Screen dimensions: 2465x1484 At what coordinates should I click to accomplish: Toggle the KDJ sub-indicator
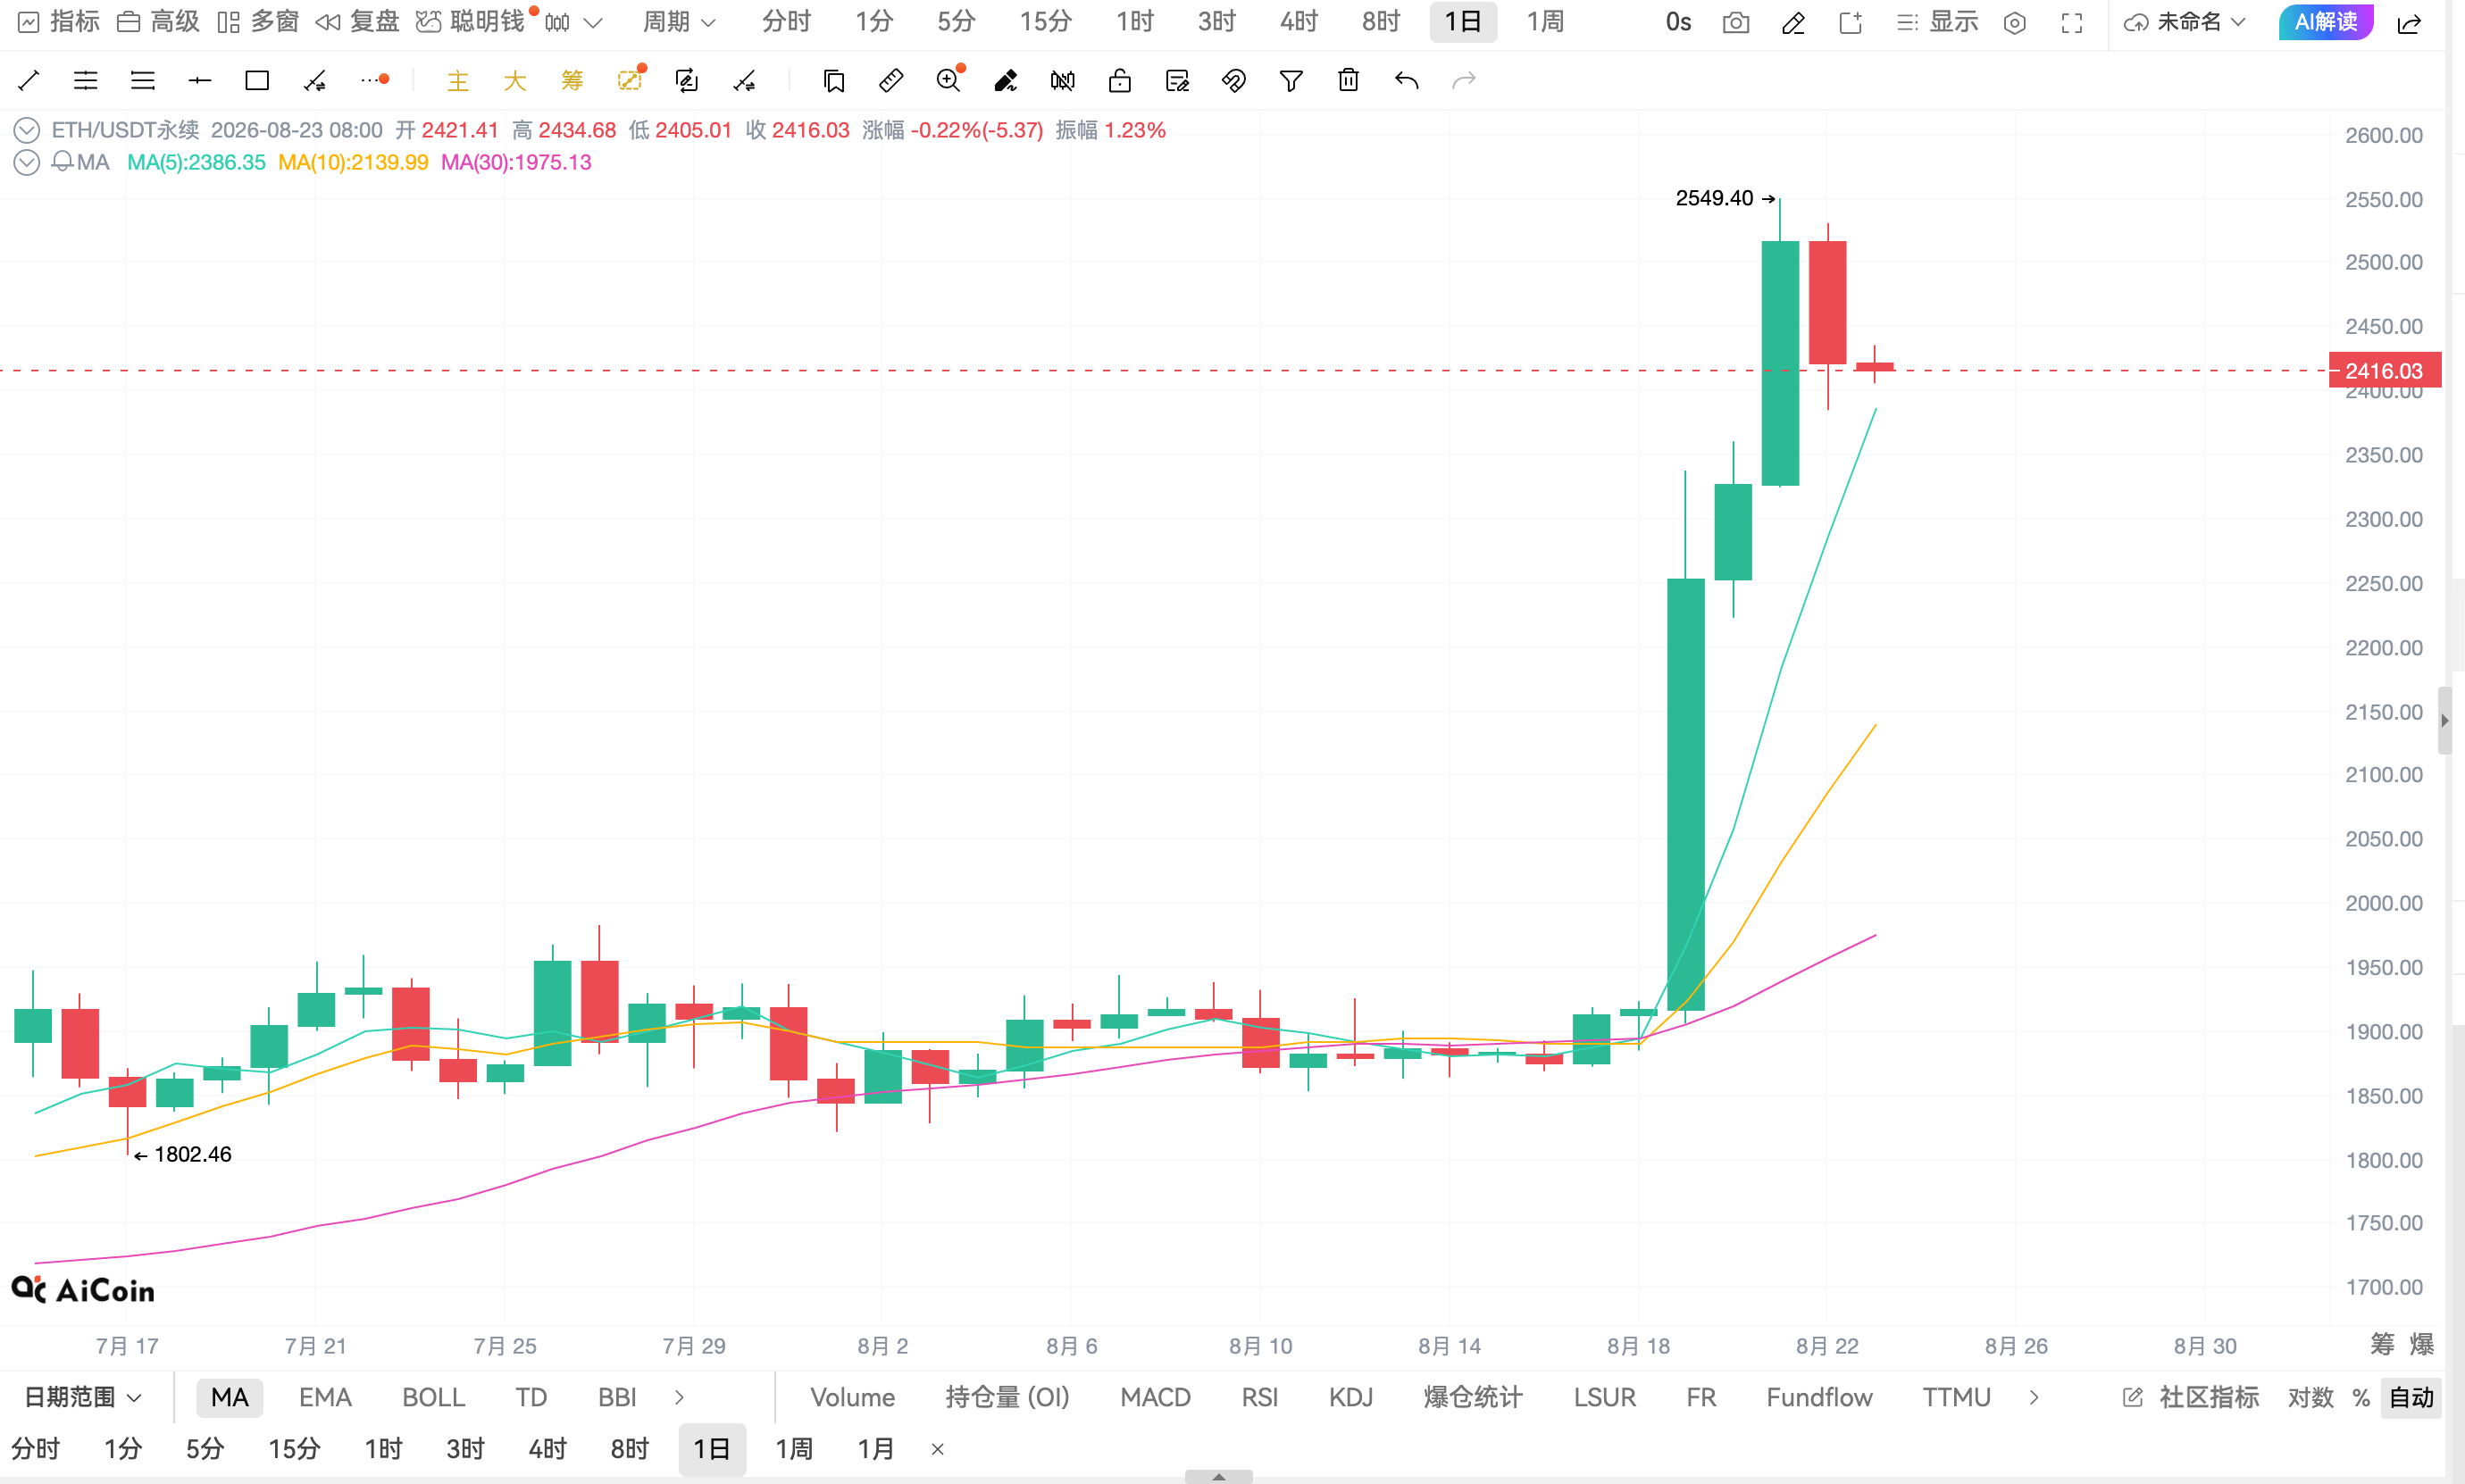[x=1350, y=1397]
